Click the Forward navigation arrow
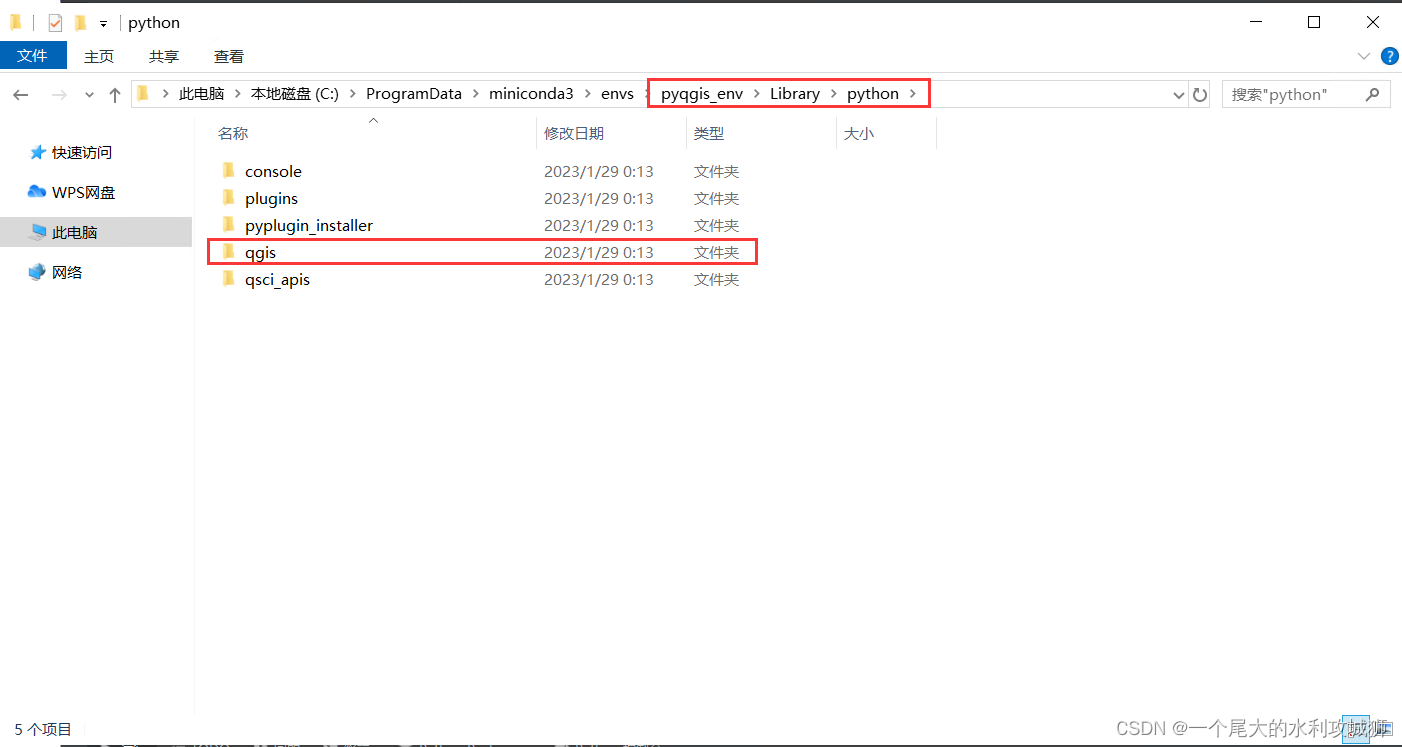The height and width of the screenshot is (747, 1402). pyautogui.click(x=59, y=94)
